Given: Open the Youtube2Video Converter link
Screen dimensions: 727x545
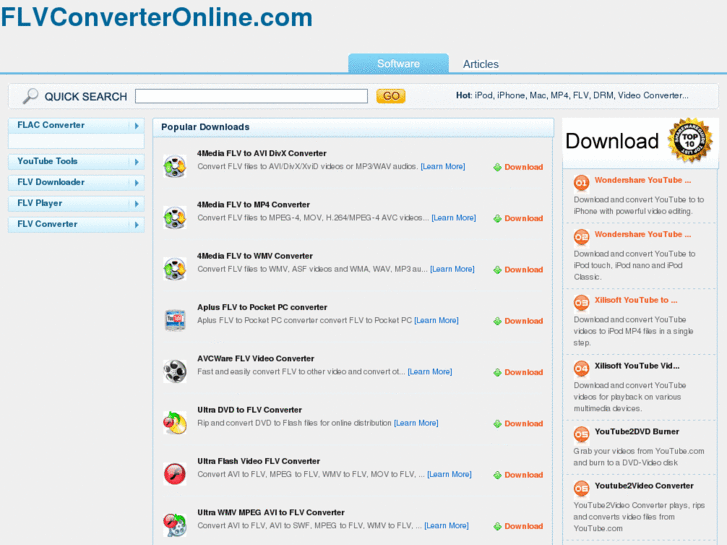Looking at the screenshot, I should pyautogui.click(x=644, y=486).
